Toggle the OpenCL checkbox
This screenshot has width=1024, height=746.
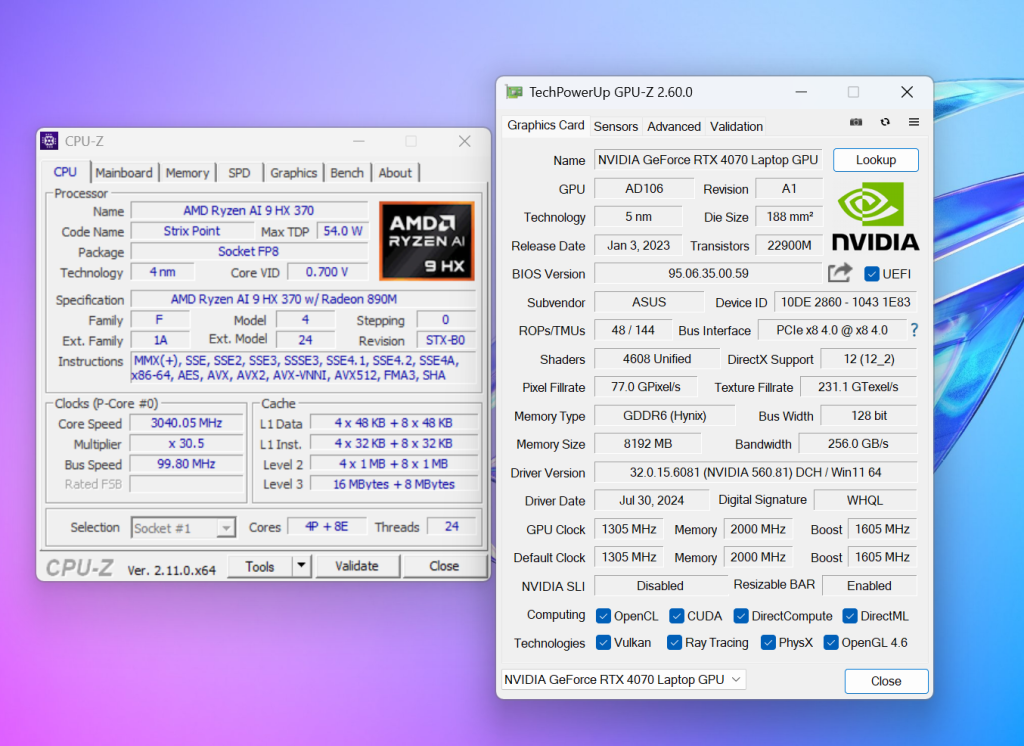604,616
